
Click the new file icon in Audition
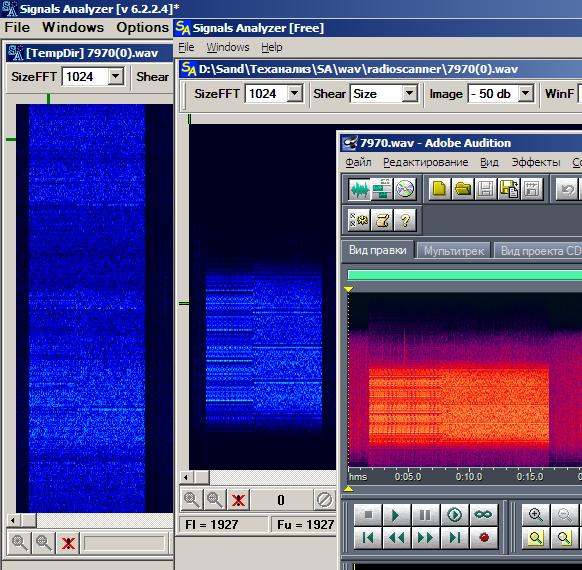pos(440,189)
